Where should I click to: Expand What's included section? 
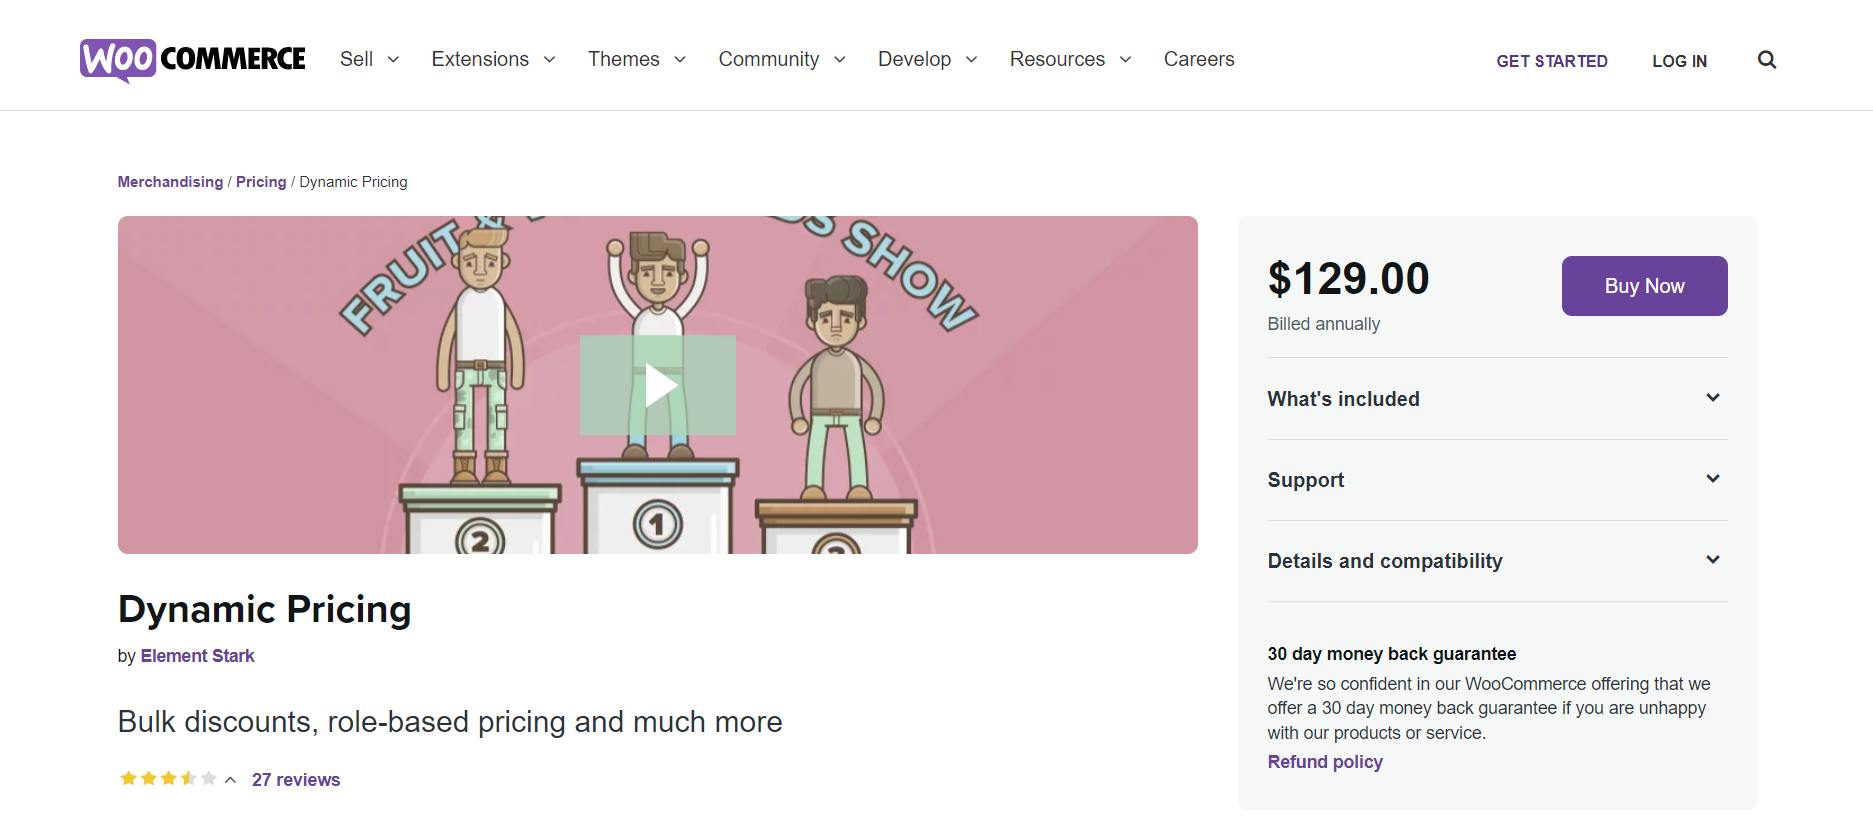click(1498, 398)
